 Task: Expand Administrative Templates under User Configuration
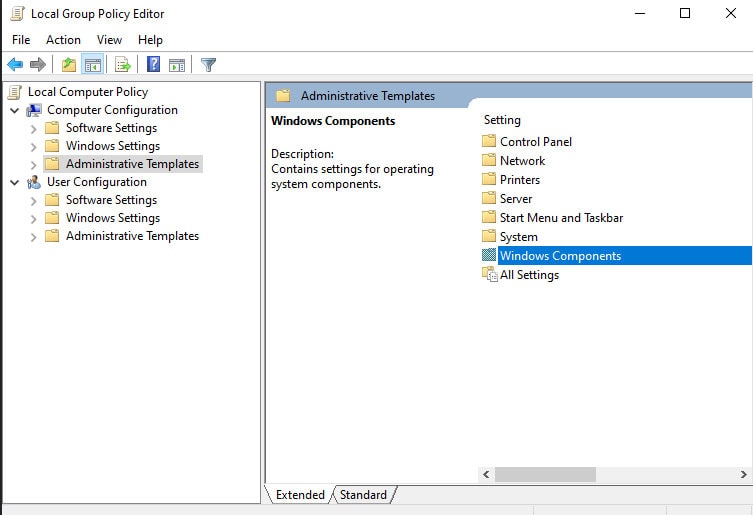(33, 237)
